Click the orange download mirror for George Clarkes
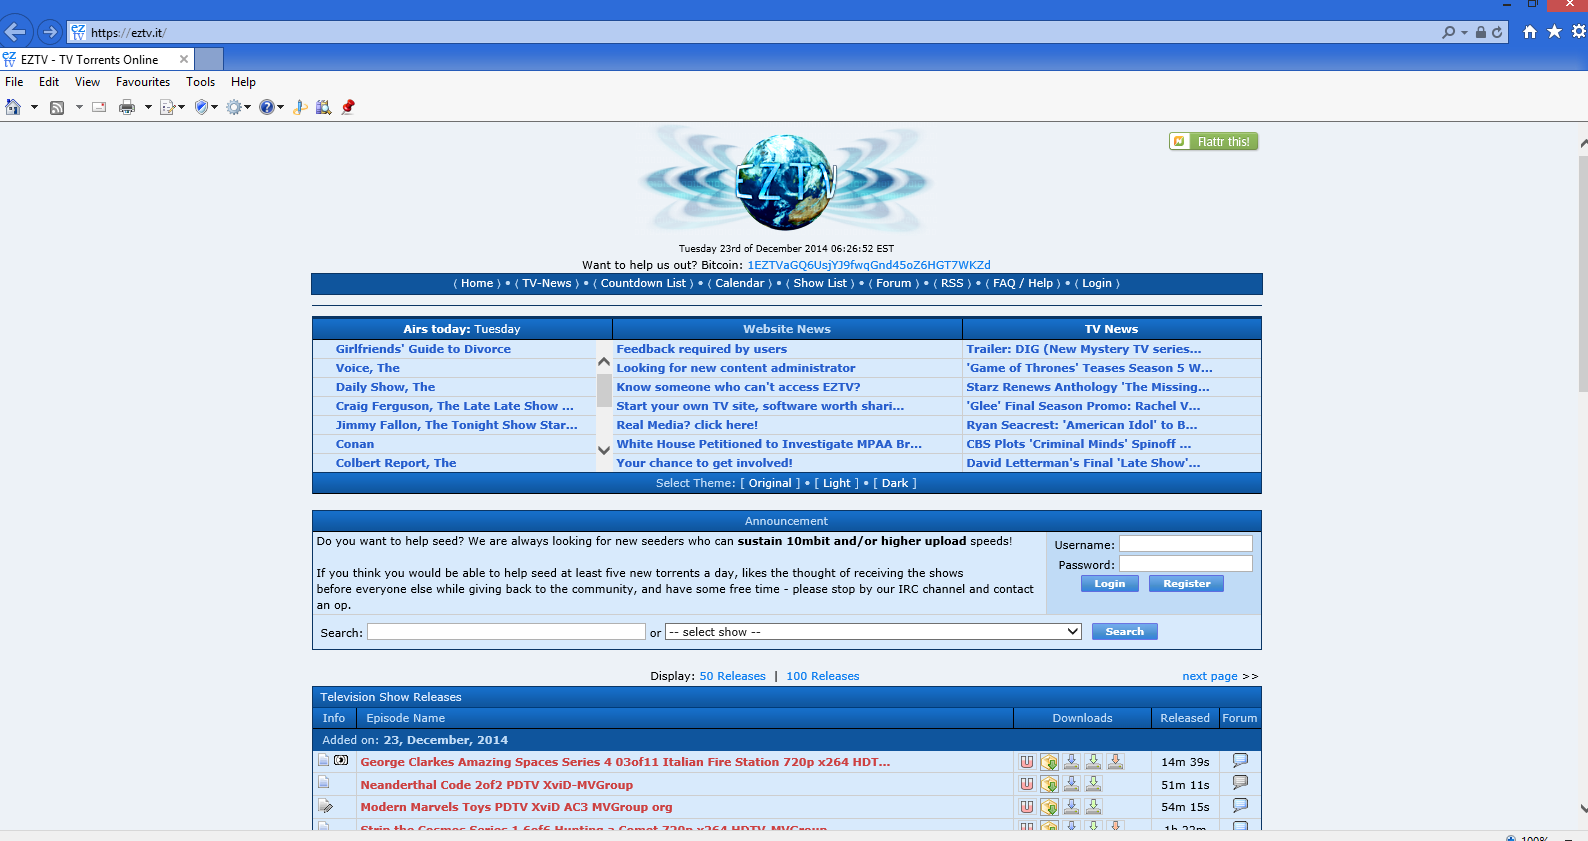 coord(1115,762)
